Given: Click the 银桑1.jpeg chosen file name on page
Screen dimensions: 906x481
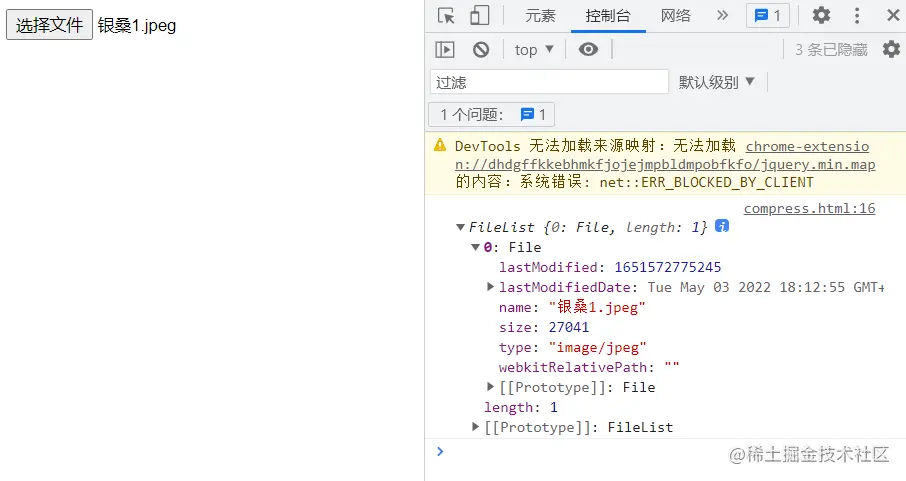Looking at the screenshot, I should 137,25.
